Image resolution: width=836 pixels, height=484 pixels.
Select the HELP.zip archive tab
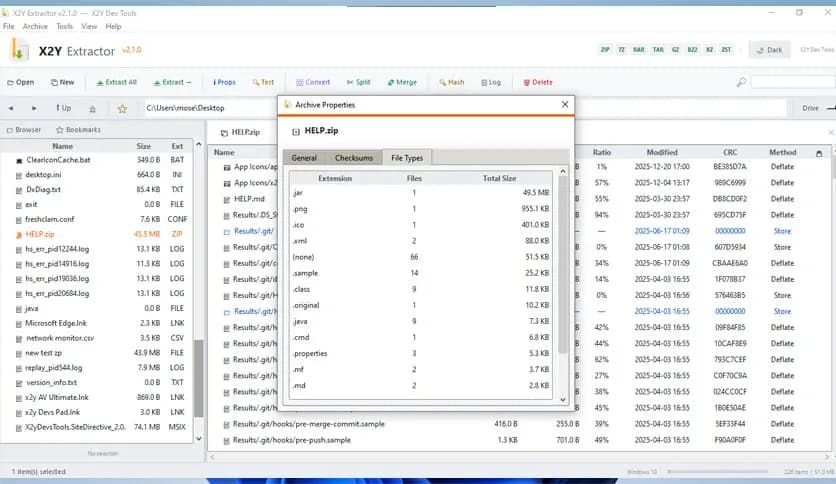tap(241, 132)
